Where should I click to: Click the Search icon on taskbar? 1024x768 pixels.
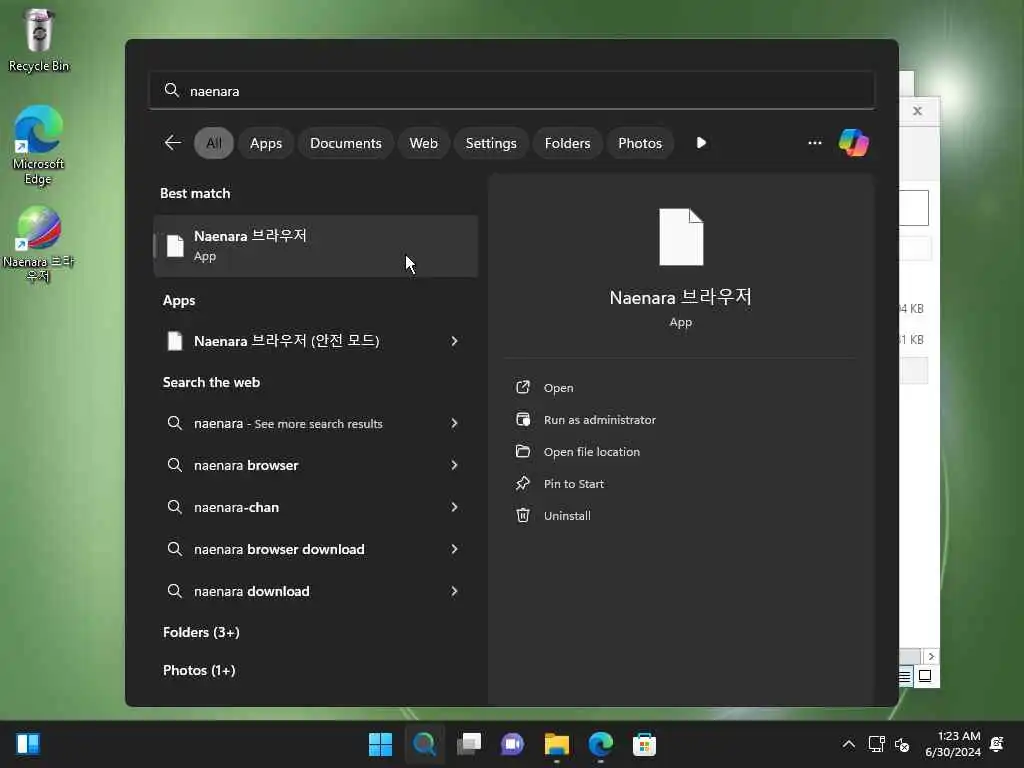click(424, 744)
